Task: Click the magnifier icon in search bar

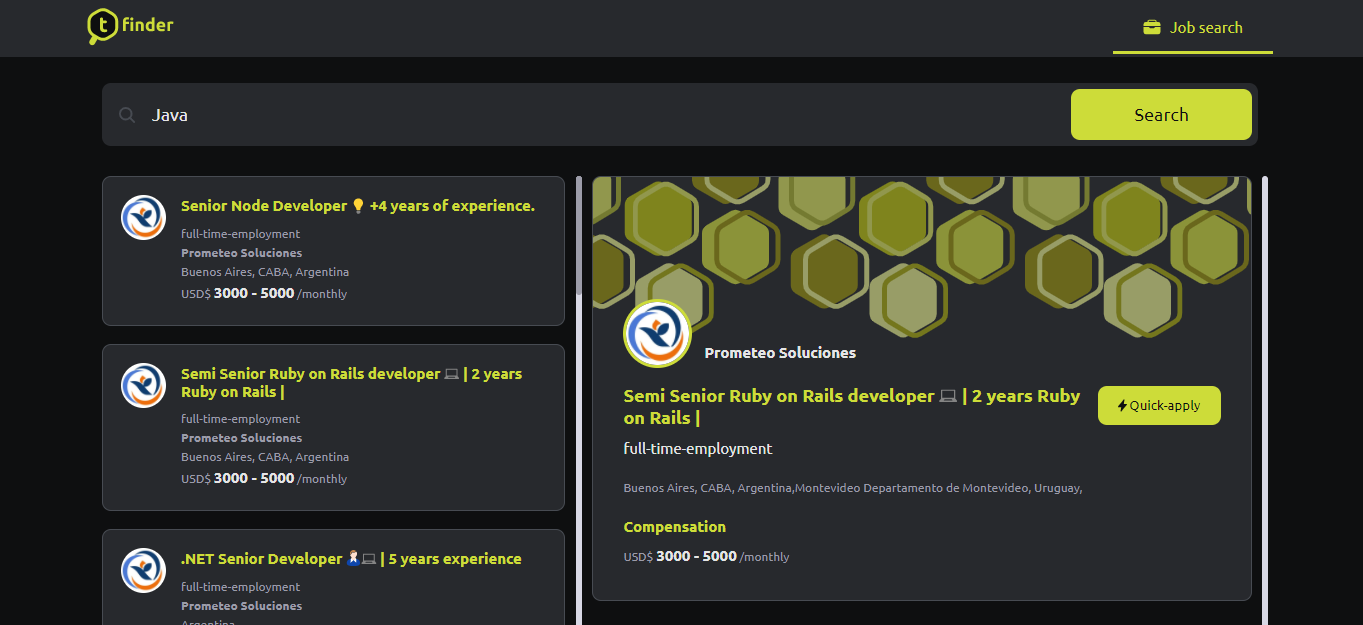Action: [x=127, y=115]
